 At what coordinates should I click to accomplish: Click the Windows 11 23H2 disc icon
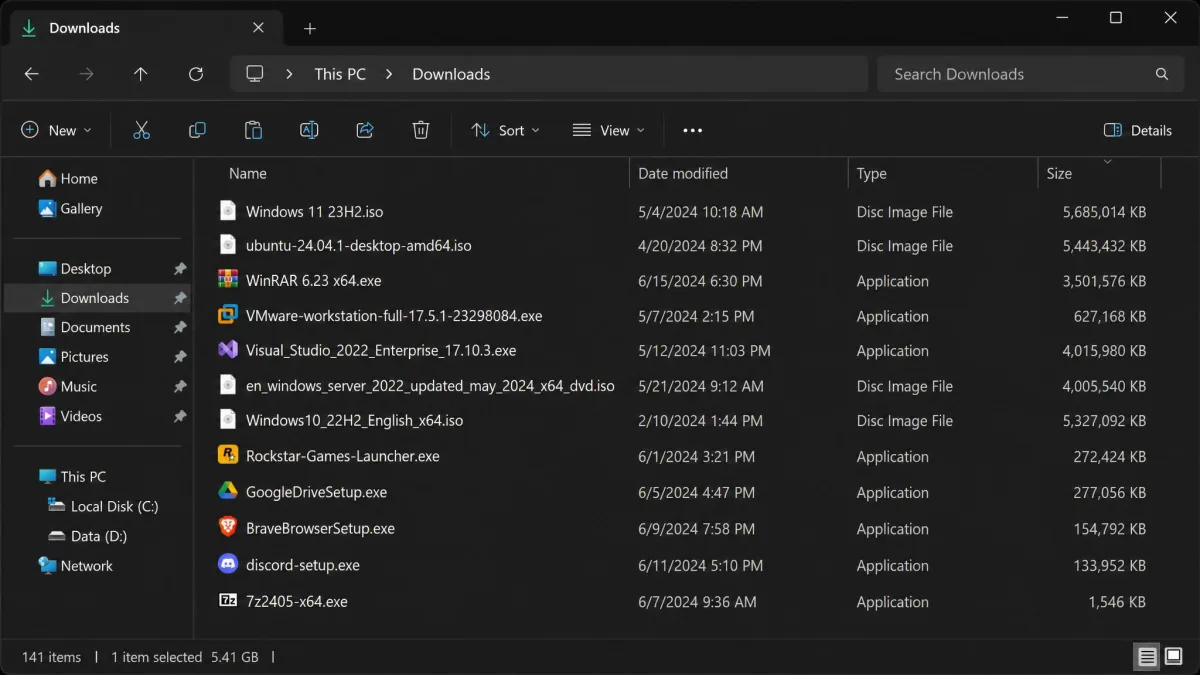click(228, 211)
